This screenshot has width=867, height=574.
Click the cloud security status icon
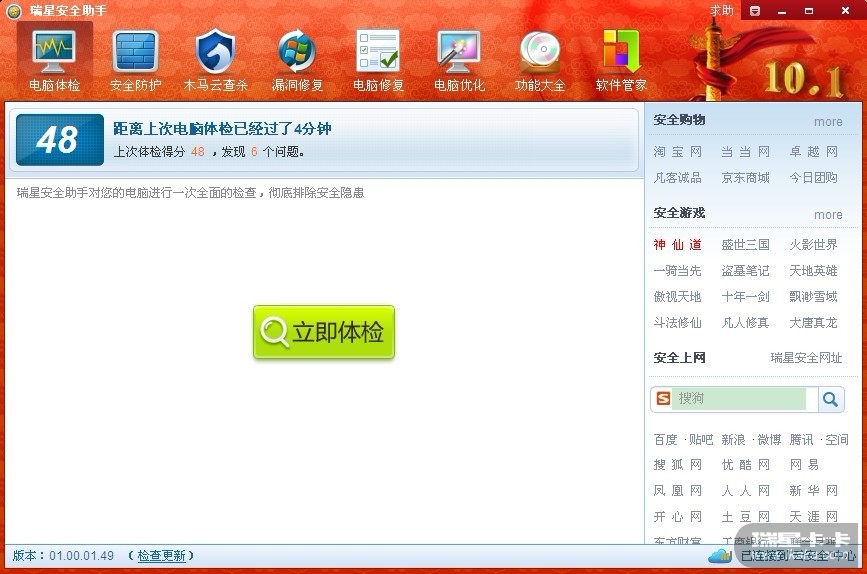pos(720,555)
